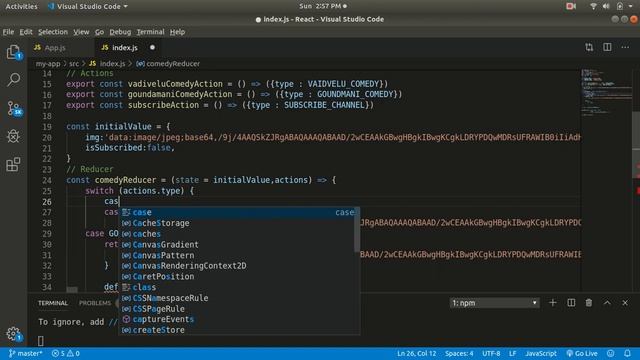Open the Activities overview
Viewport: 640px width, 360px height.
point(21,6)
